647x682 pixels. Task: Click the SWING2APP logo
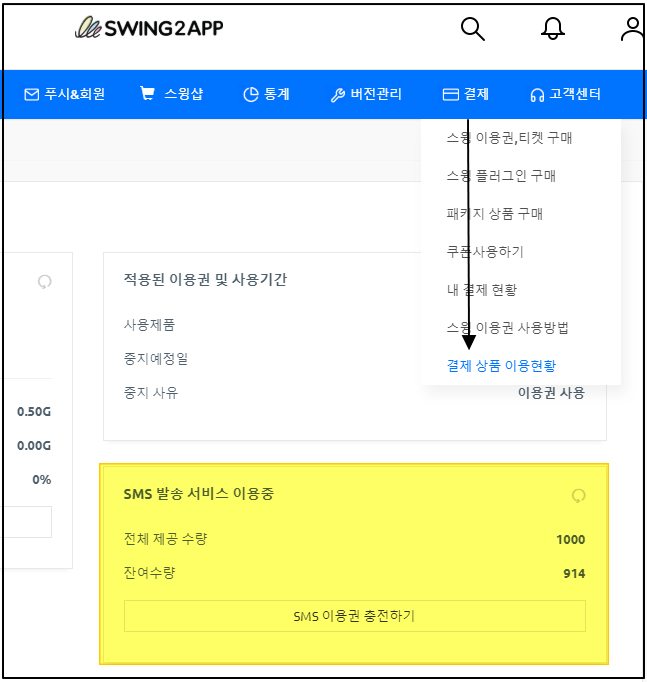tap(149, 28)
